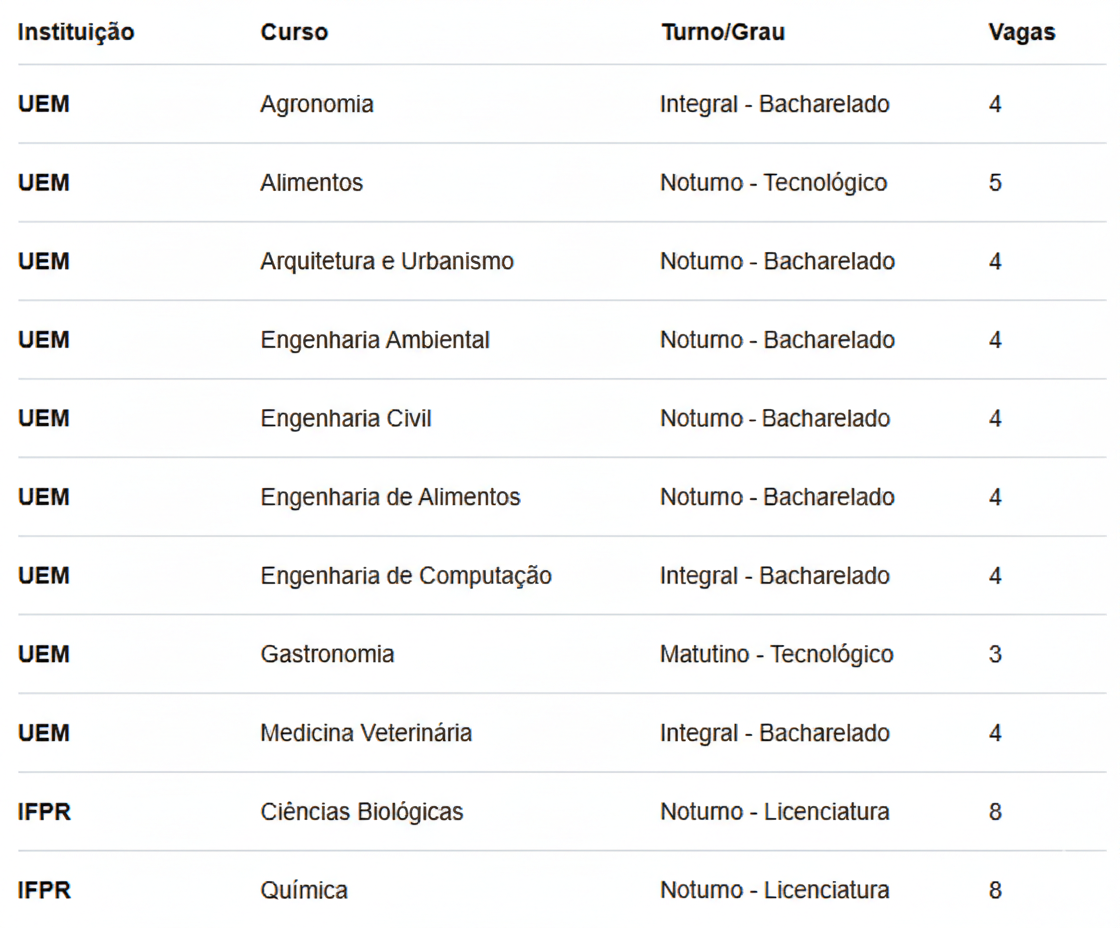Select Noturno - Tecnológico for Alimentos

(774, 183)
